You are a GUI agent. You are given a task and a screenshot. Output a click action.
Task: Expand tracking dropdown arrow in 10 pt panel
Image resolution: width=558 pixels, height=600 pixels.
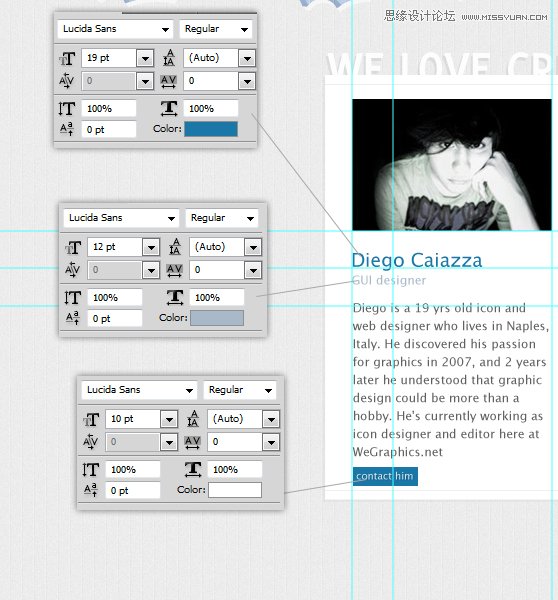pyautogui.click(x=271, y=442)
